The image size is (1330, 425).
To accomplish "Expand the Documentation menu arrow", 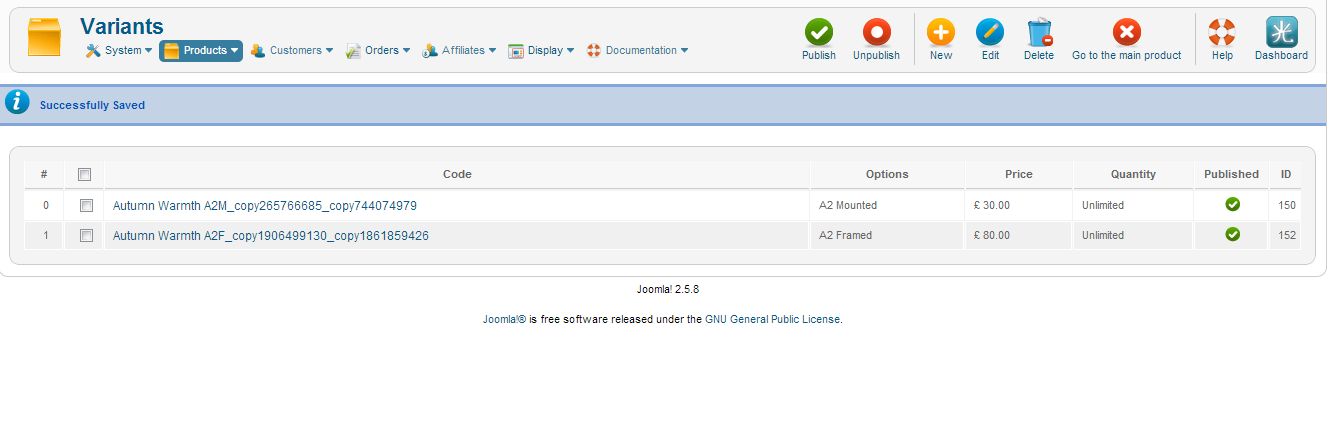I will tap(684, 51).
